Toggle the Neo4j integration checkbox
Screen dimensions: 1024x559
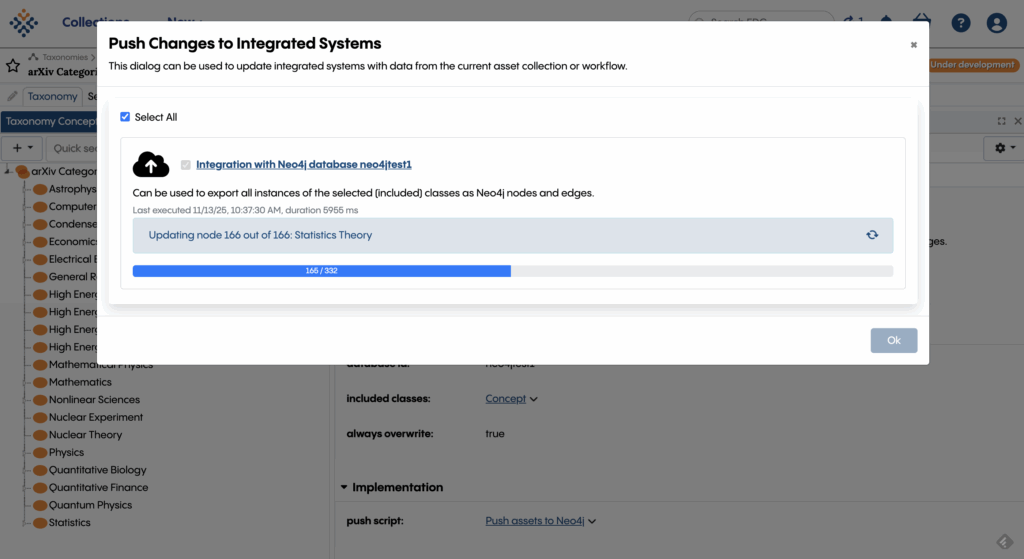[x=185, y=165]
